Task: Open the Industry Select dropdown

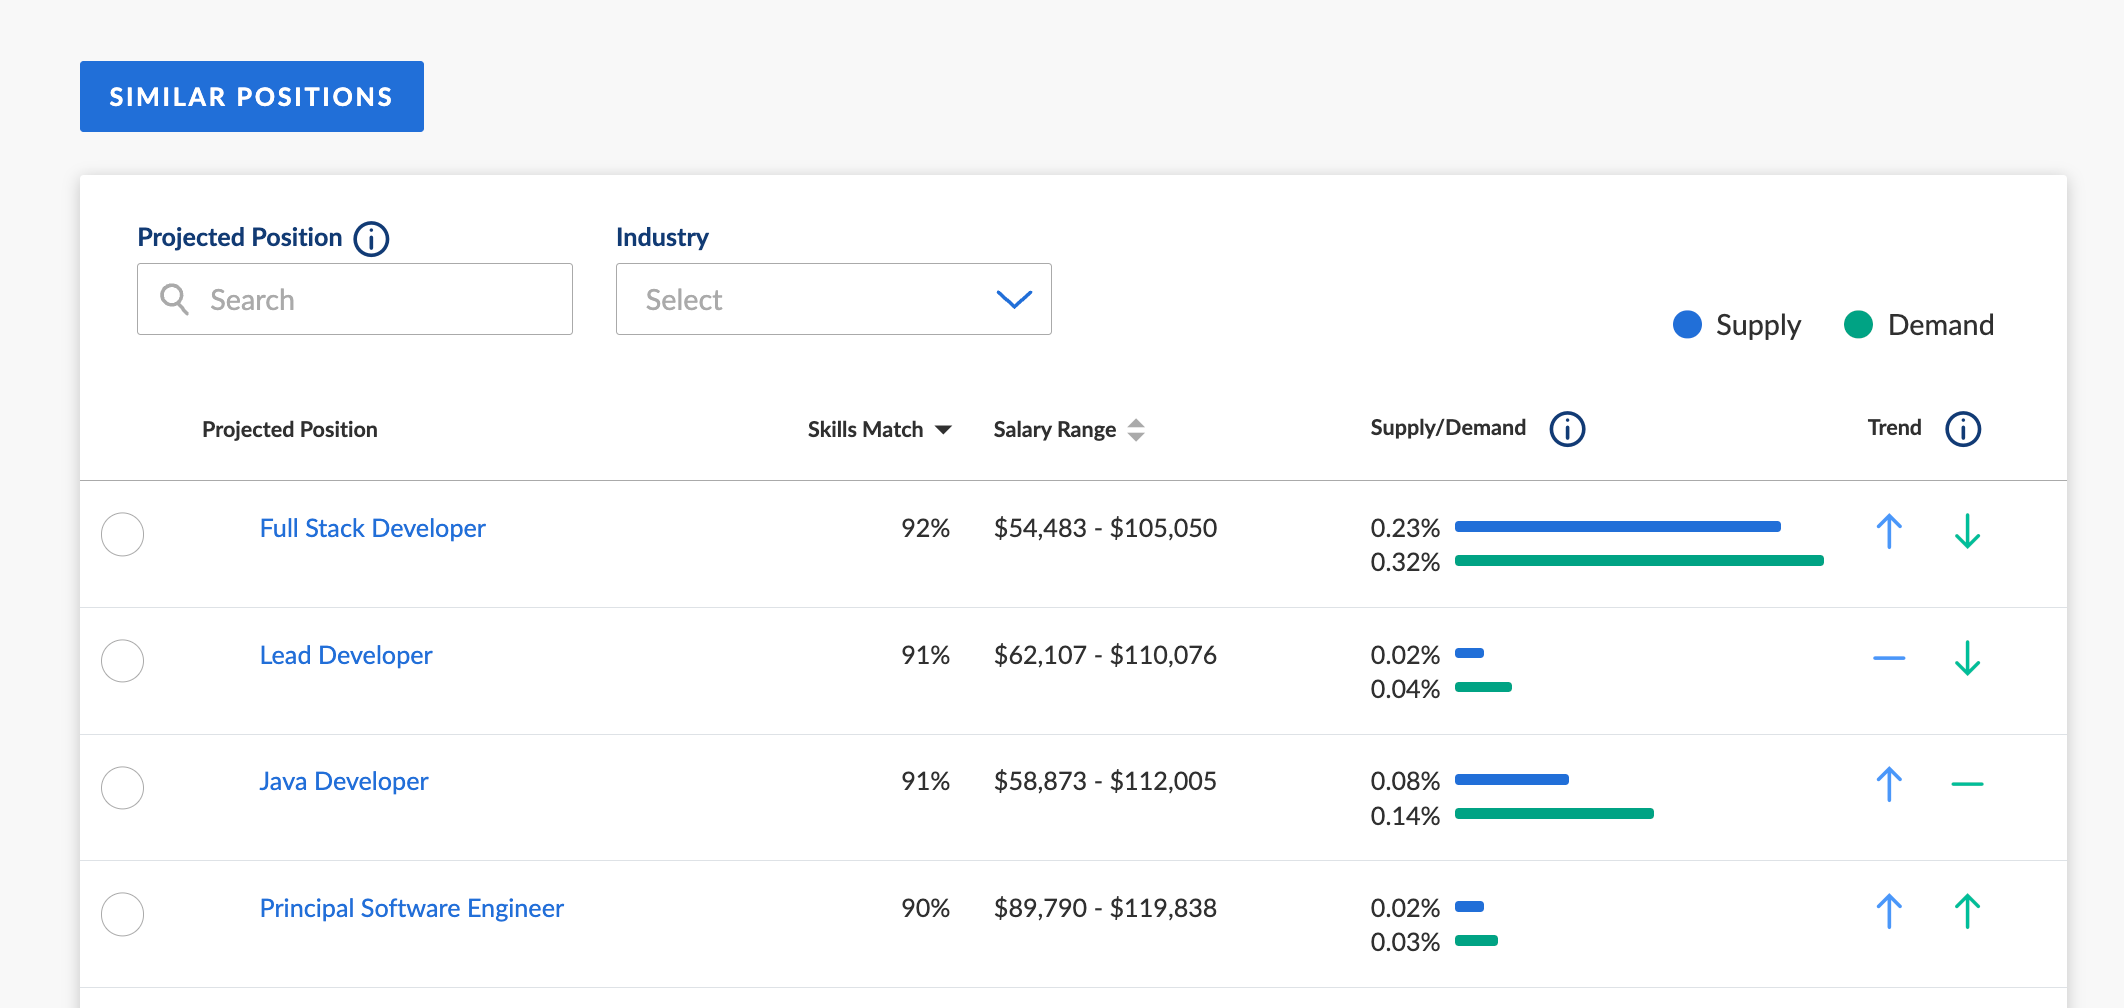Action: coord(834,299)
